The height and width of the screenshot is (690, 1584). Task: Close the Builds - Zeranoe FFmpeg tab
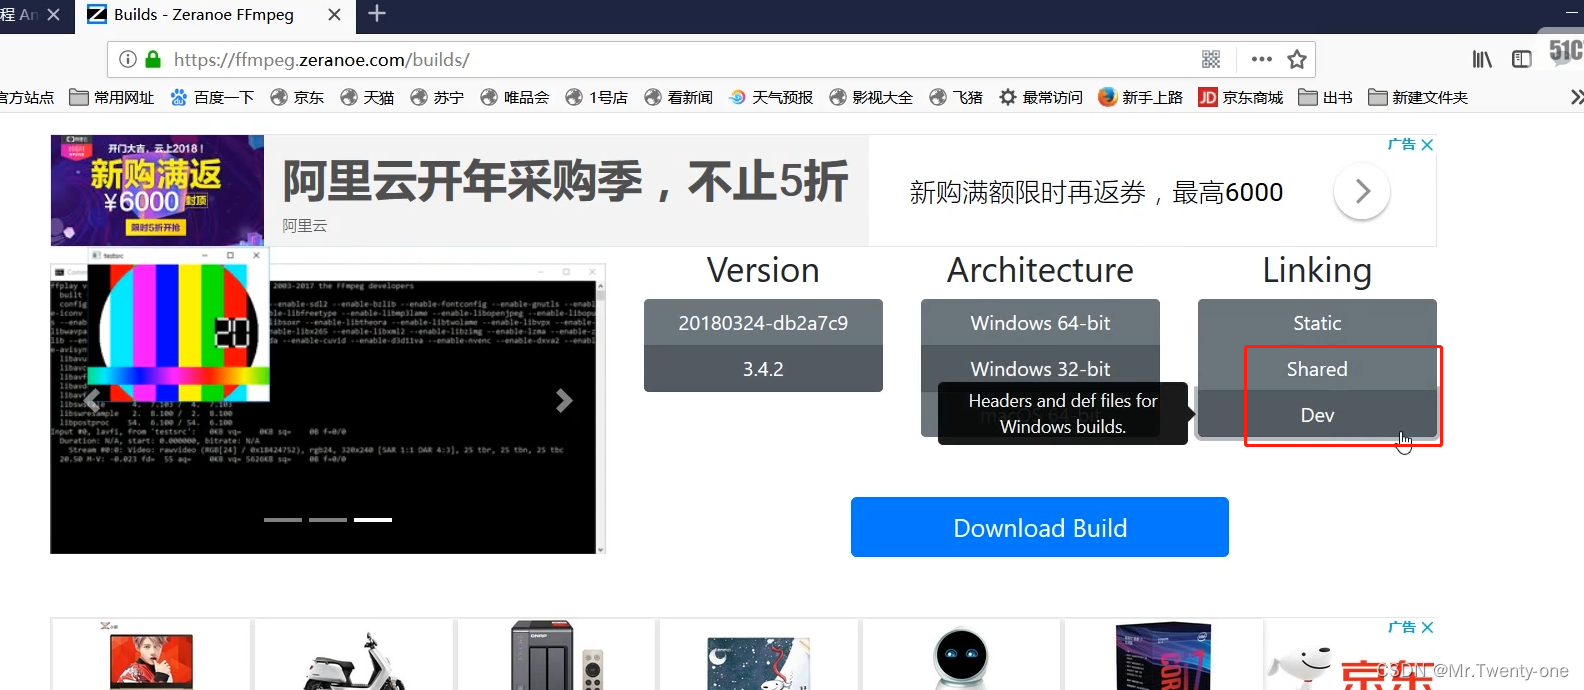point(334,15)
